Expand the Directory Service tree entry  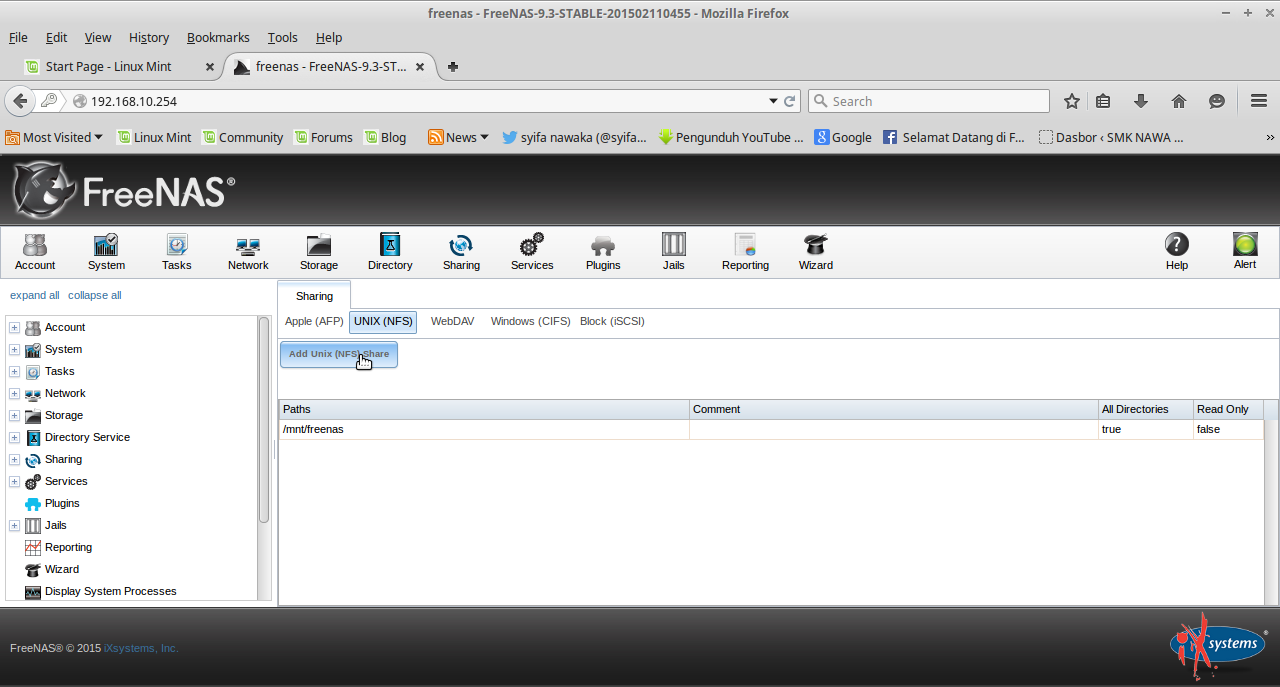click(14, 437)
